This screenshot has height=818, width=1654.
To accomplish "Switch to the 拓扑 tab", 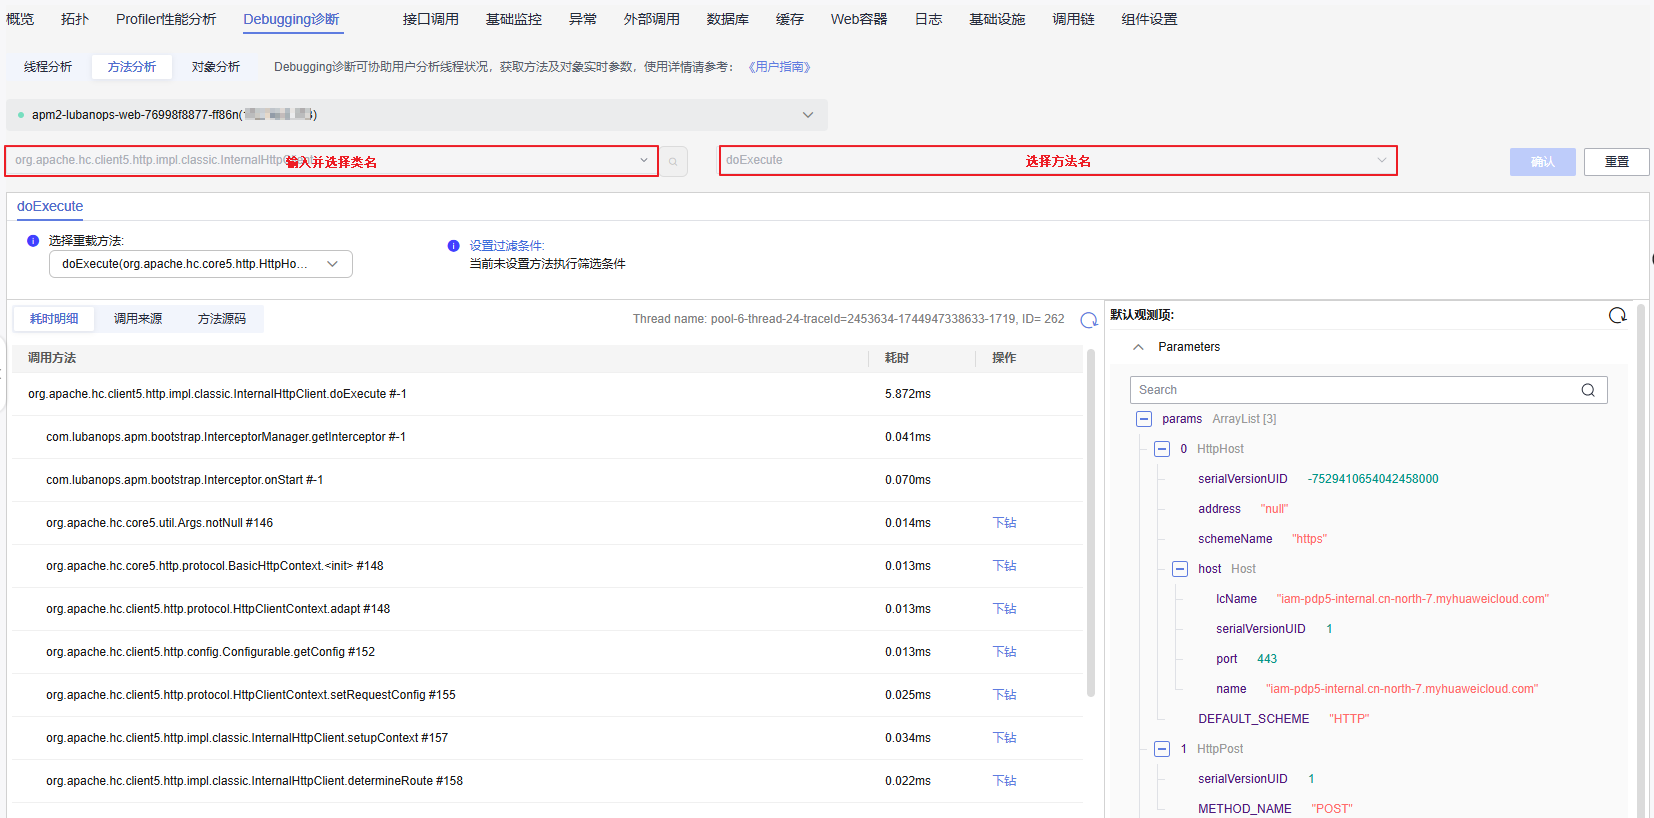I will click(75, 19).
